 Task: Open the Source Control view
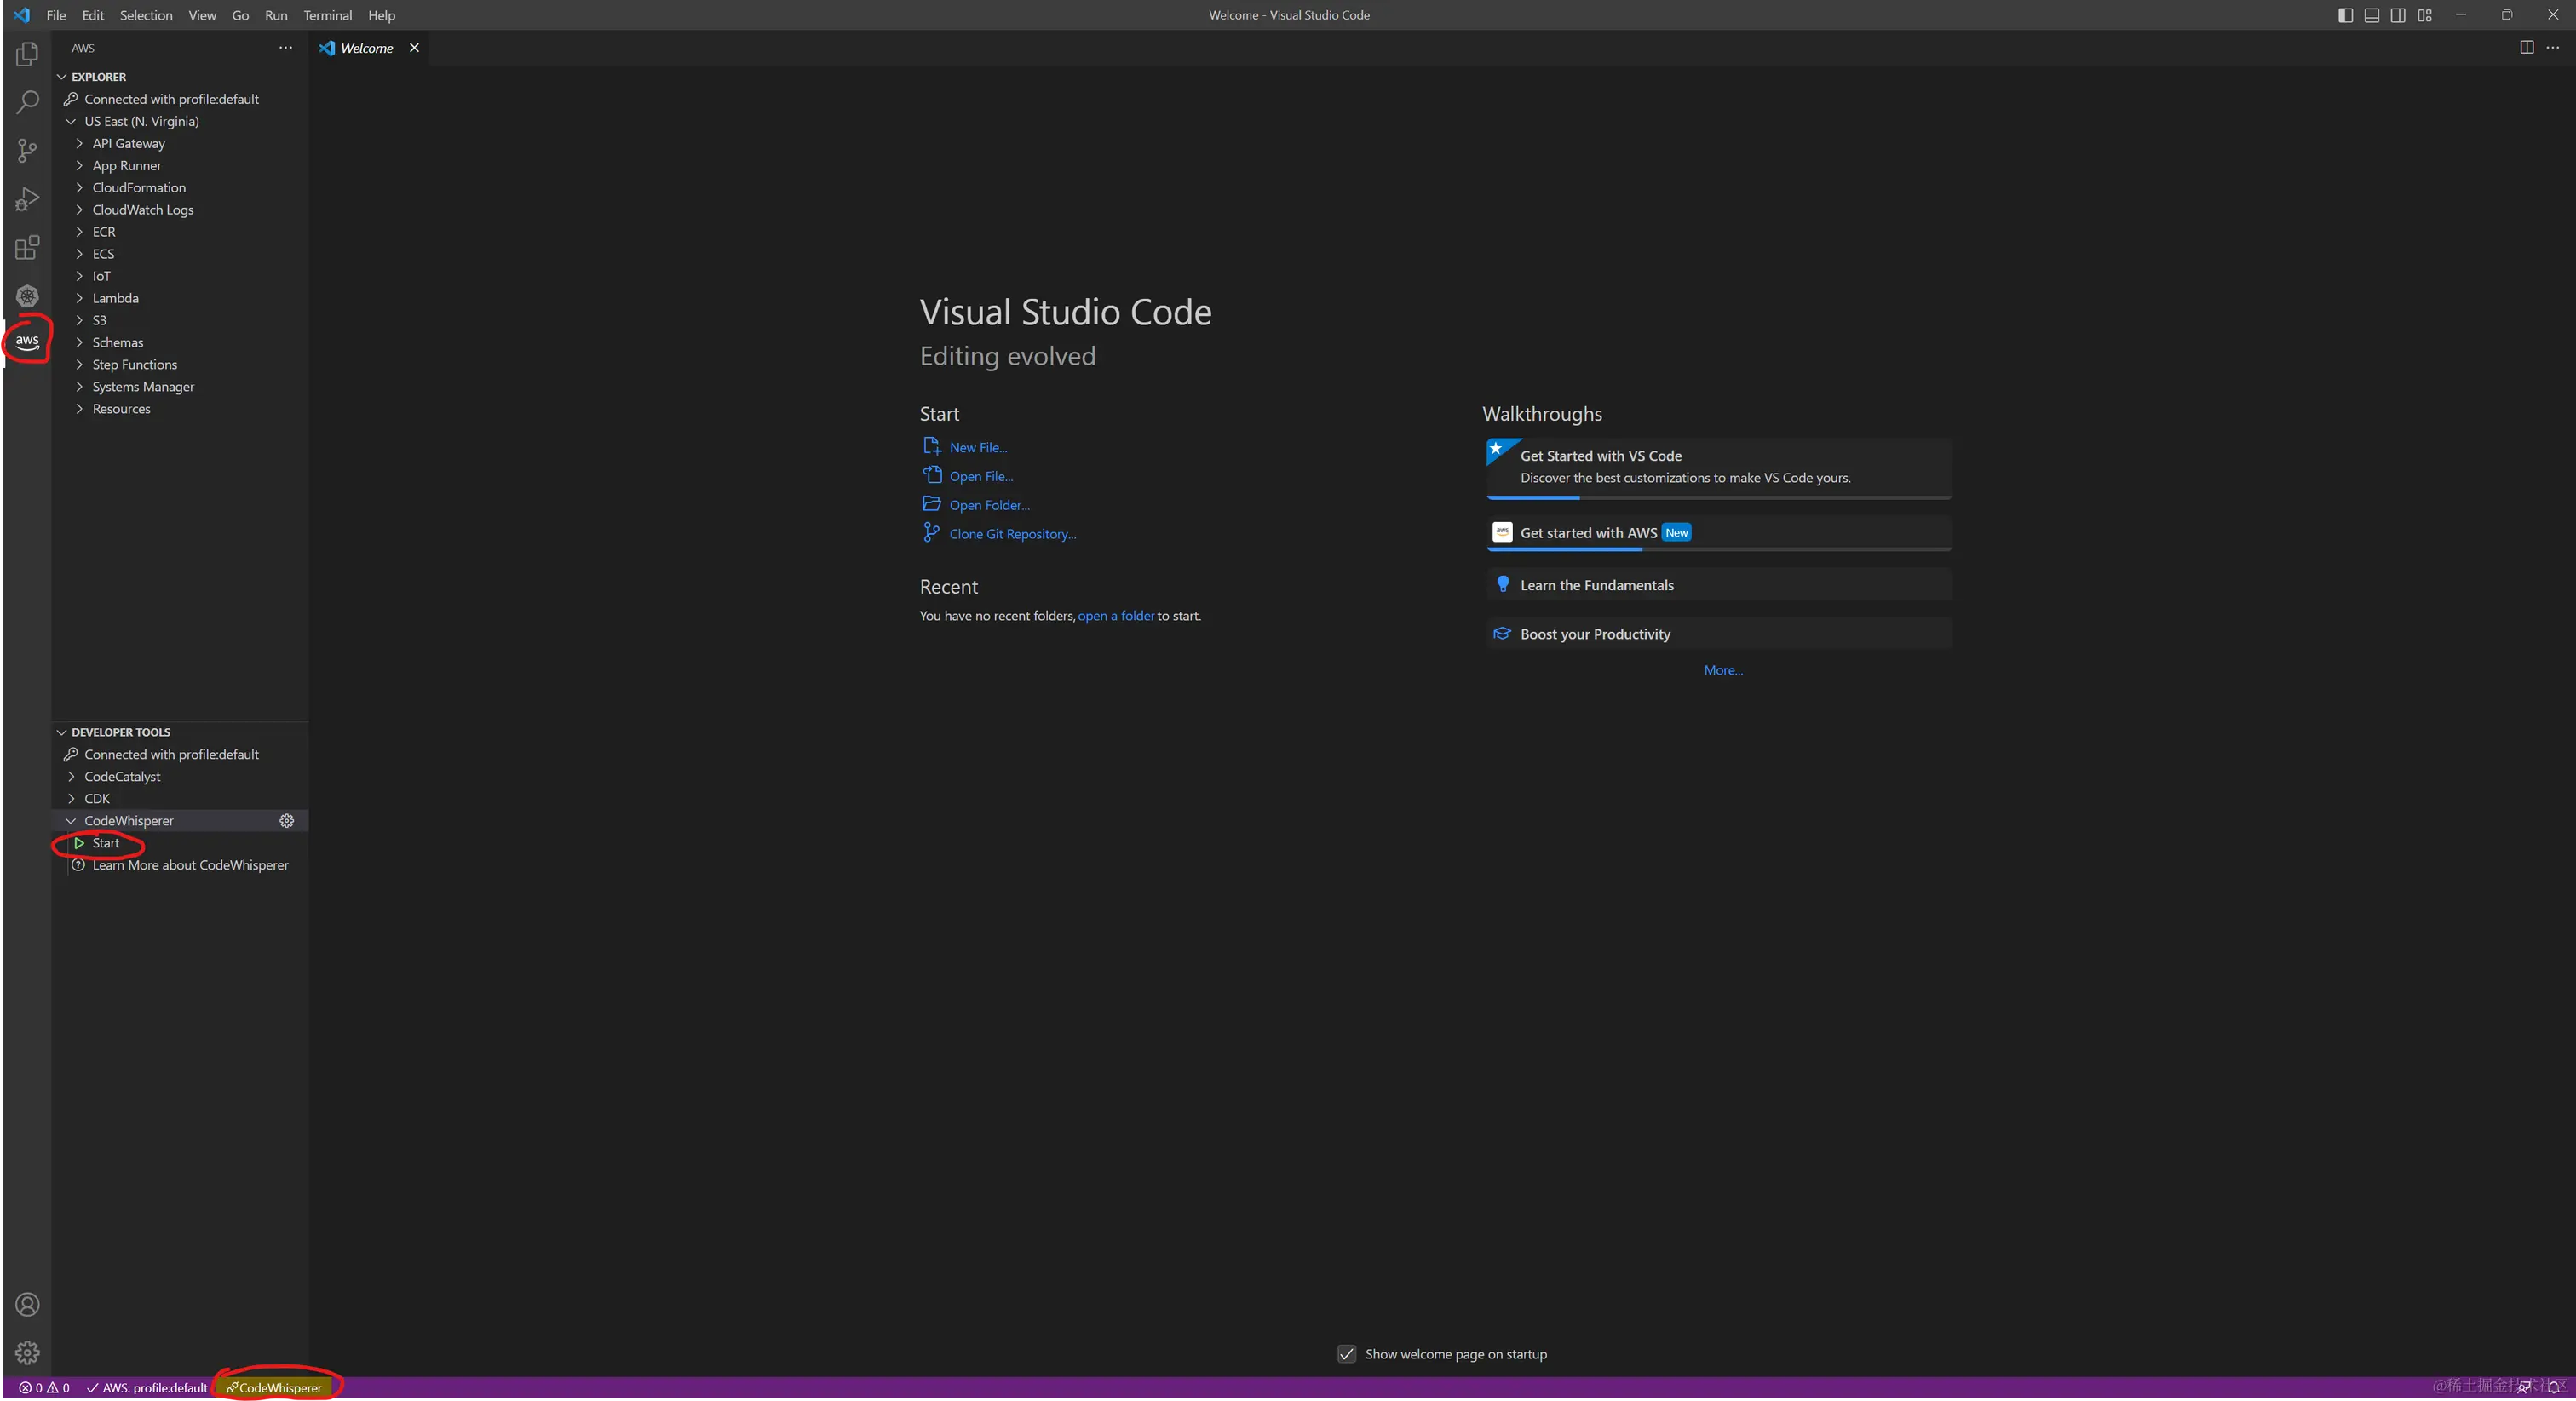pos(27,151)
